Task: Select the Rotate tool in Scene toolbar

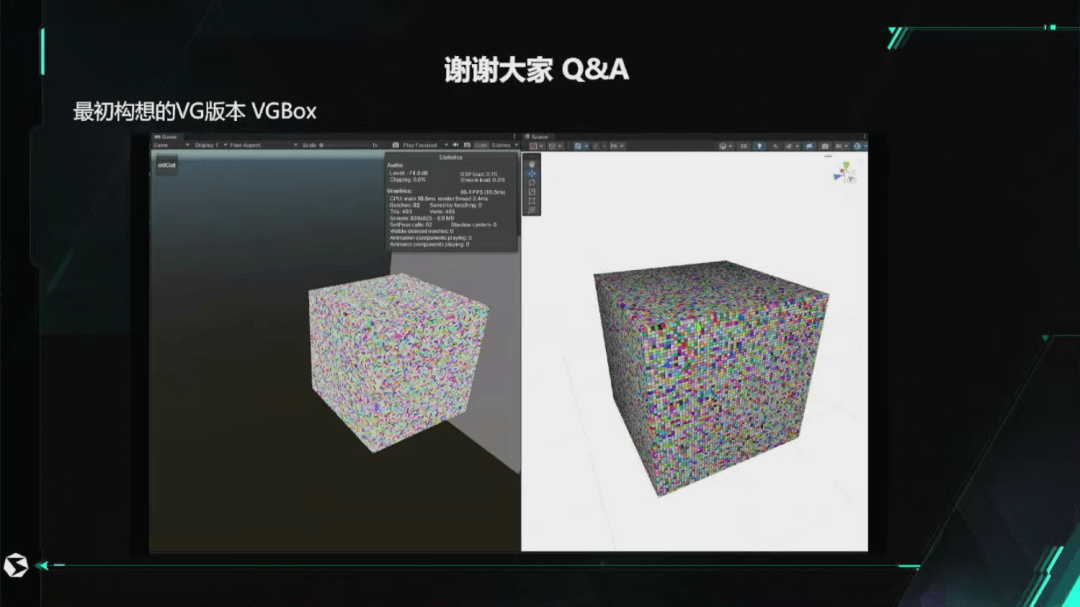Action: click(532, 182)
